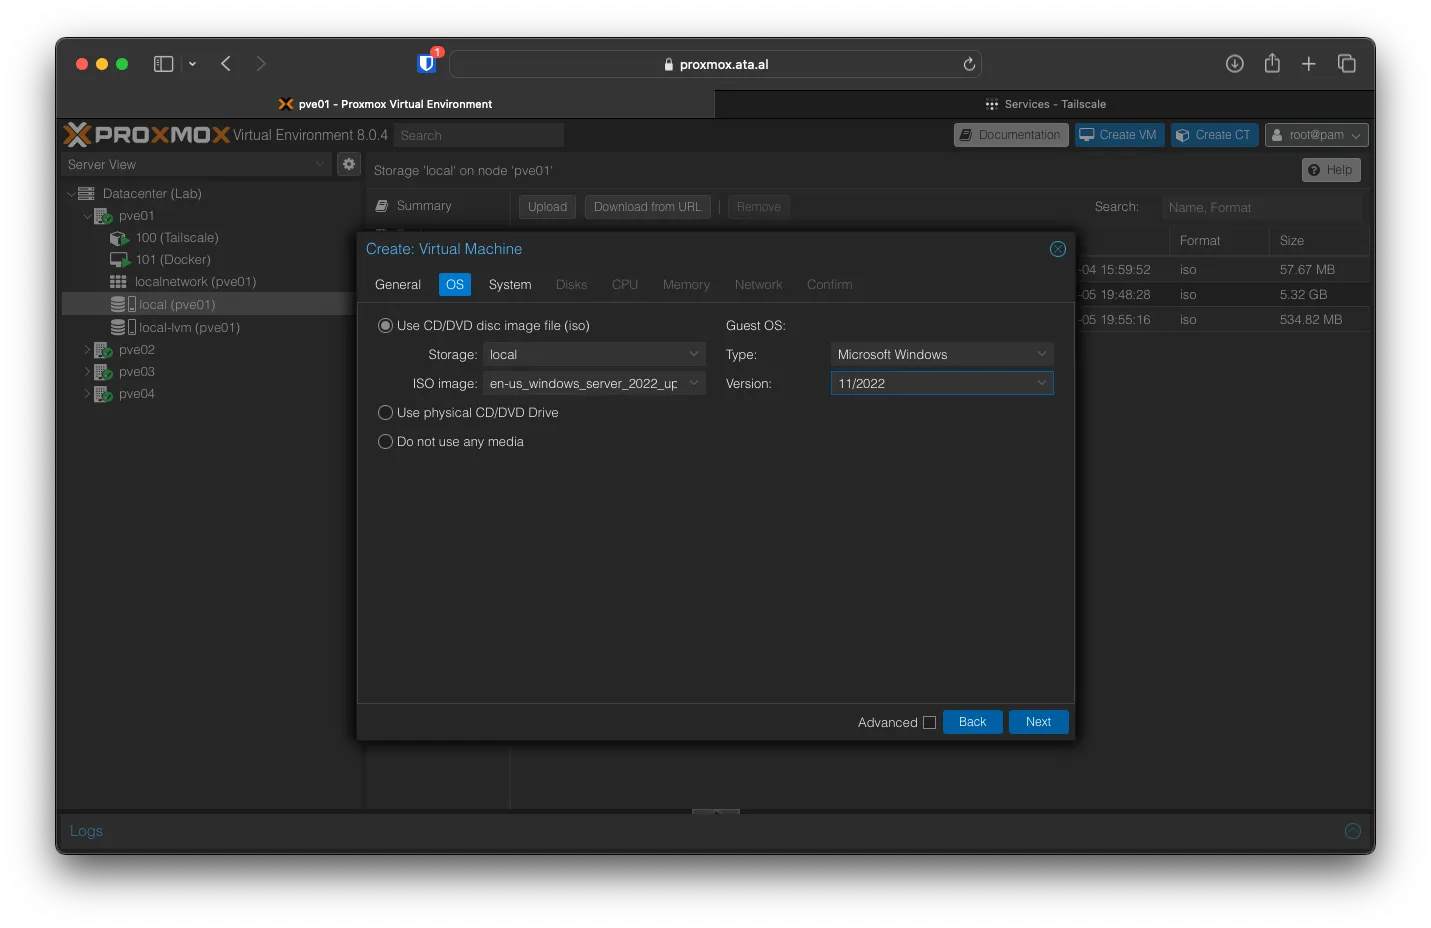Switch to the Services - Tailscale browser tab
Viewport: 1431px width, 928px height.
coord(1045,104)
